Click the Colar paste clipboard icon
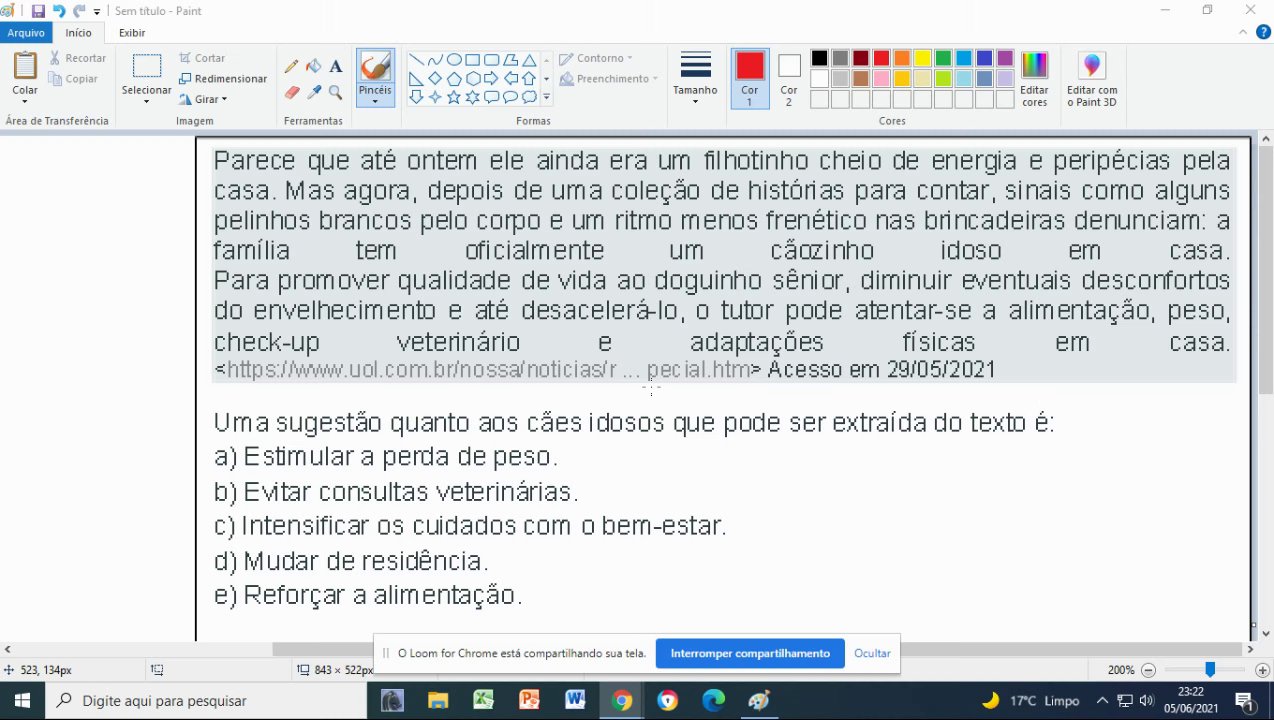1274x720 pixels. coord(25,66)
